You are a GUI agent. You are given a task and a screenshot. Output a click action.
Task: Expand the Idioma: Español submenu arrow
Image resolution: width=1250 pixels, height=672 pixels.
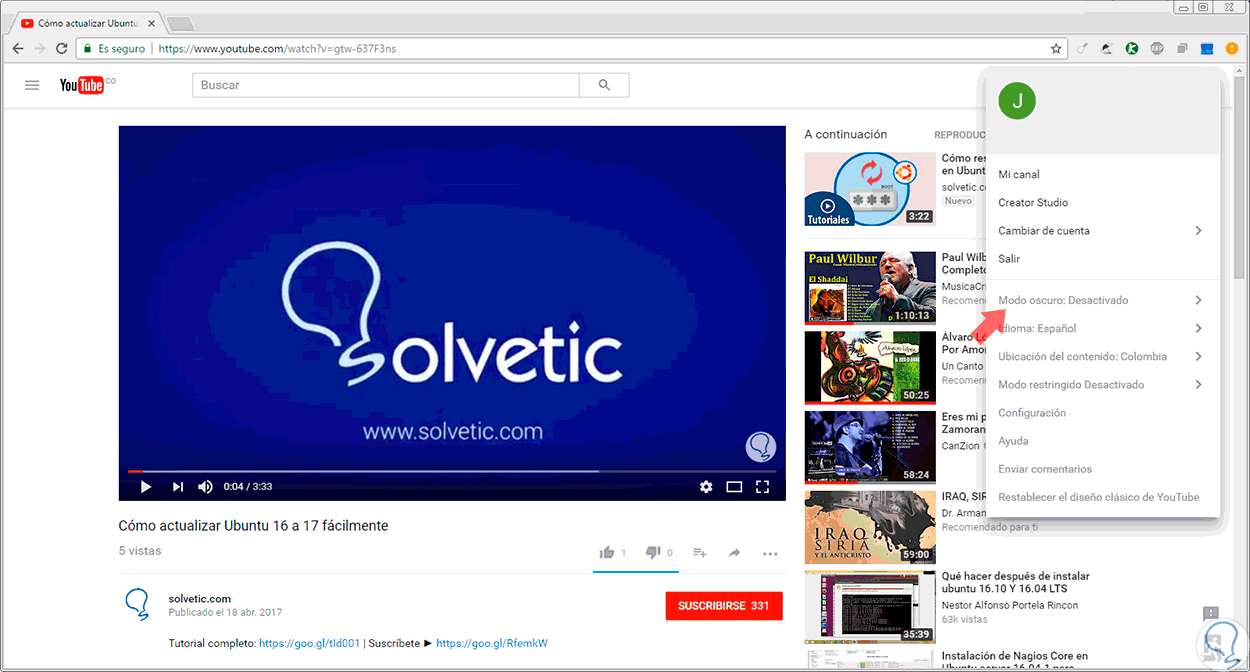(x=1198, y=328)
